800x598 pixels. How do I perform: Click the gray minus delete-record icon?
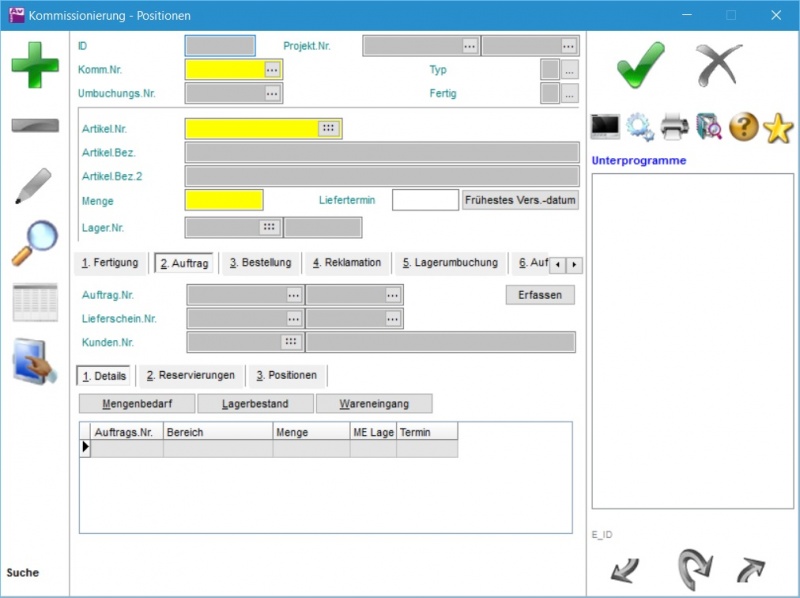click(x=35, y=125)
